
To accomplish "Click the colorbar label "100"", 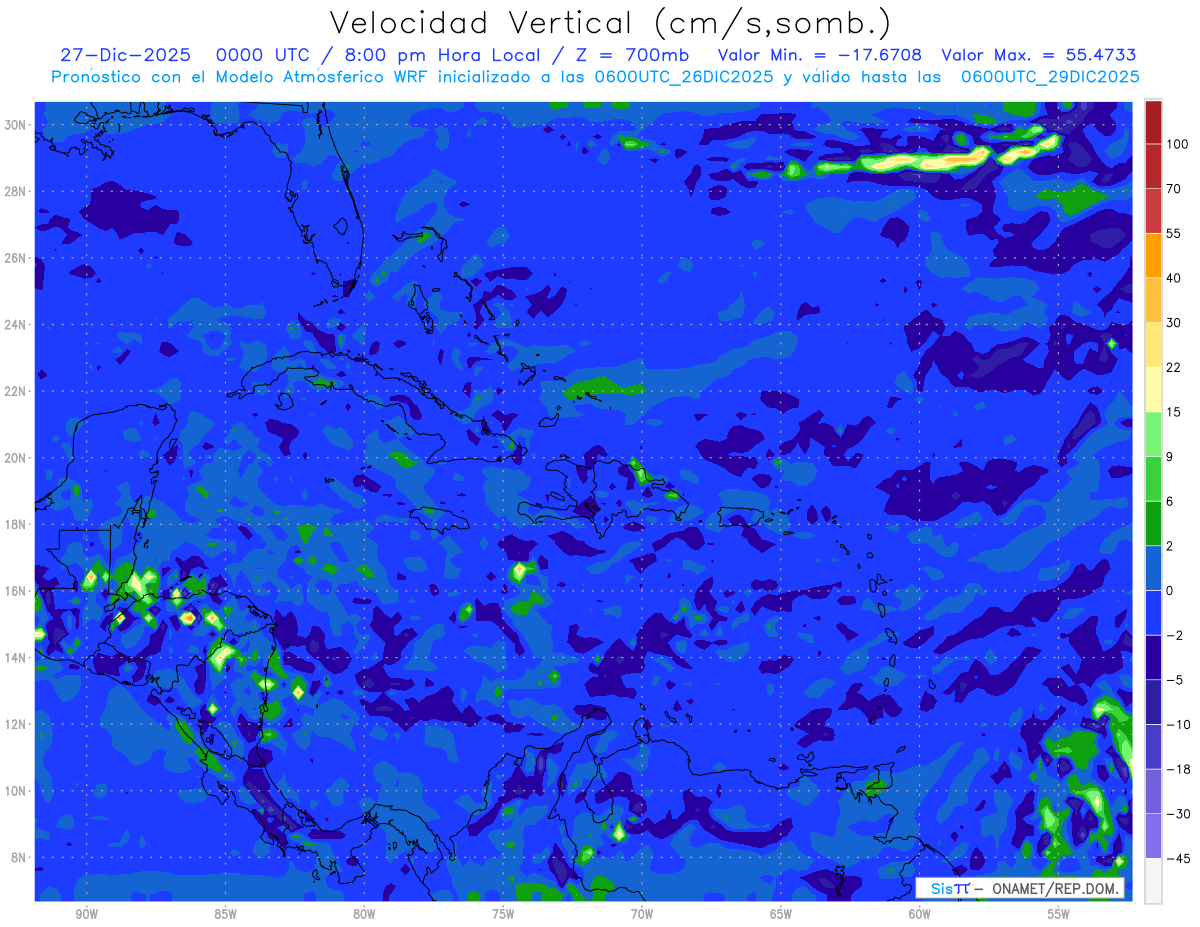I will [1177, 144].
